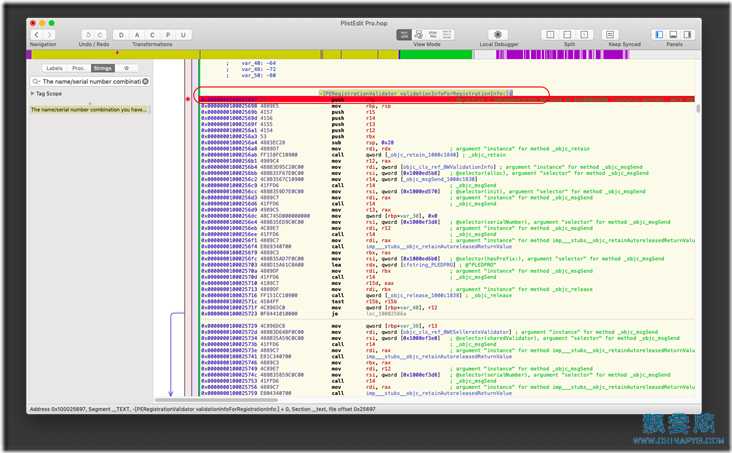The height and width of the screenshot is (453, 732).
Task: Click the 'var_40: -64' variable line
Action: coord(259,63)
